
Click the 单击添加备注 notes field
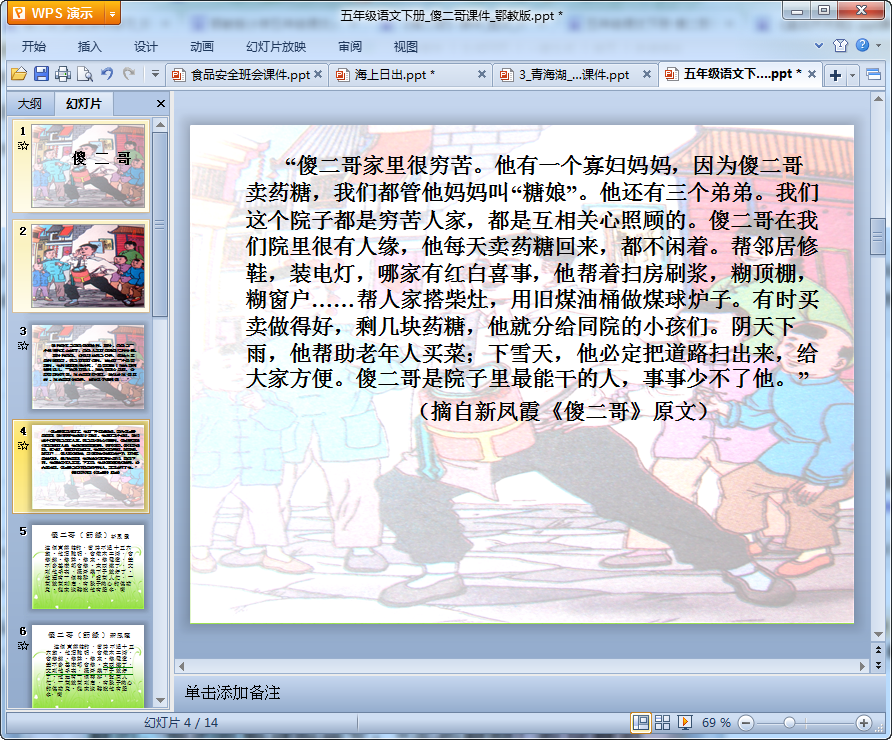[523, 692]
